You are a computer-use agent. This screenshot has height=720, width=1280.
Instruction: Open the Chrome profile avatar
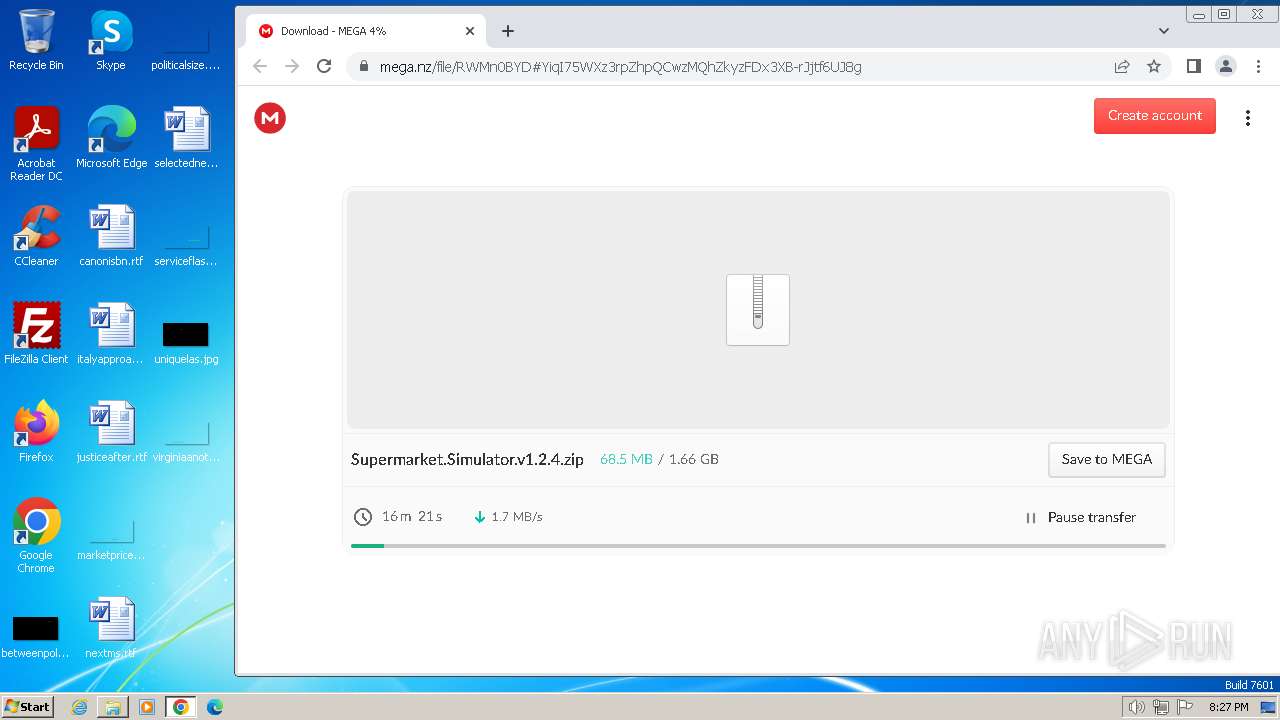[x=1226, y=66]
